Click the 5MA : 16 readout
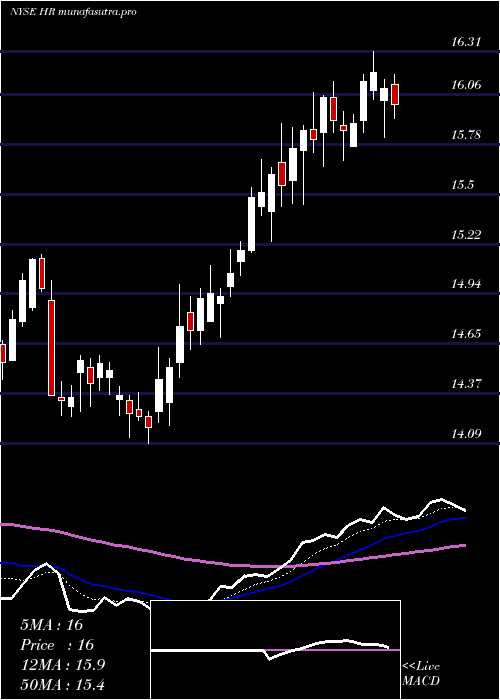The height and width of the screenshot is (700, 500). click(x=51, y=625)
